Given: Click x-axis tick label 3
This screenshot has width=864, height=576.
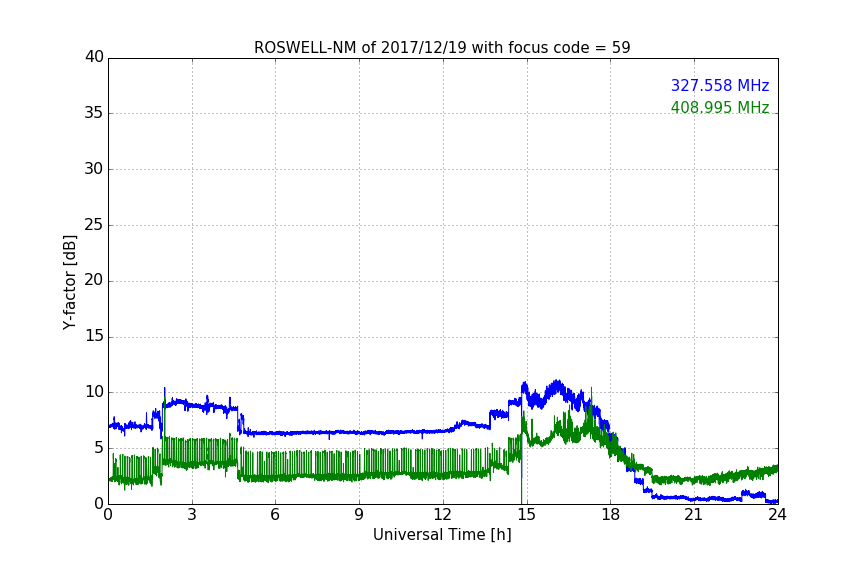Looking at the screenshot, I should (x=192, y=515).
